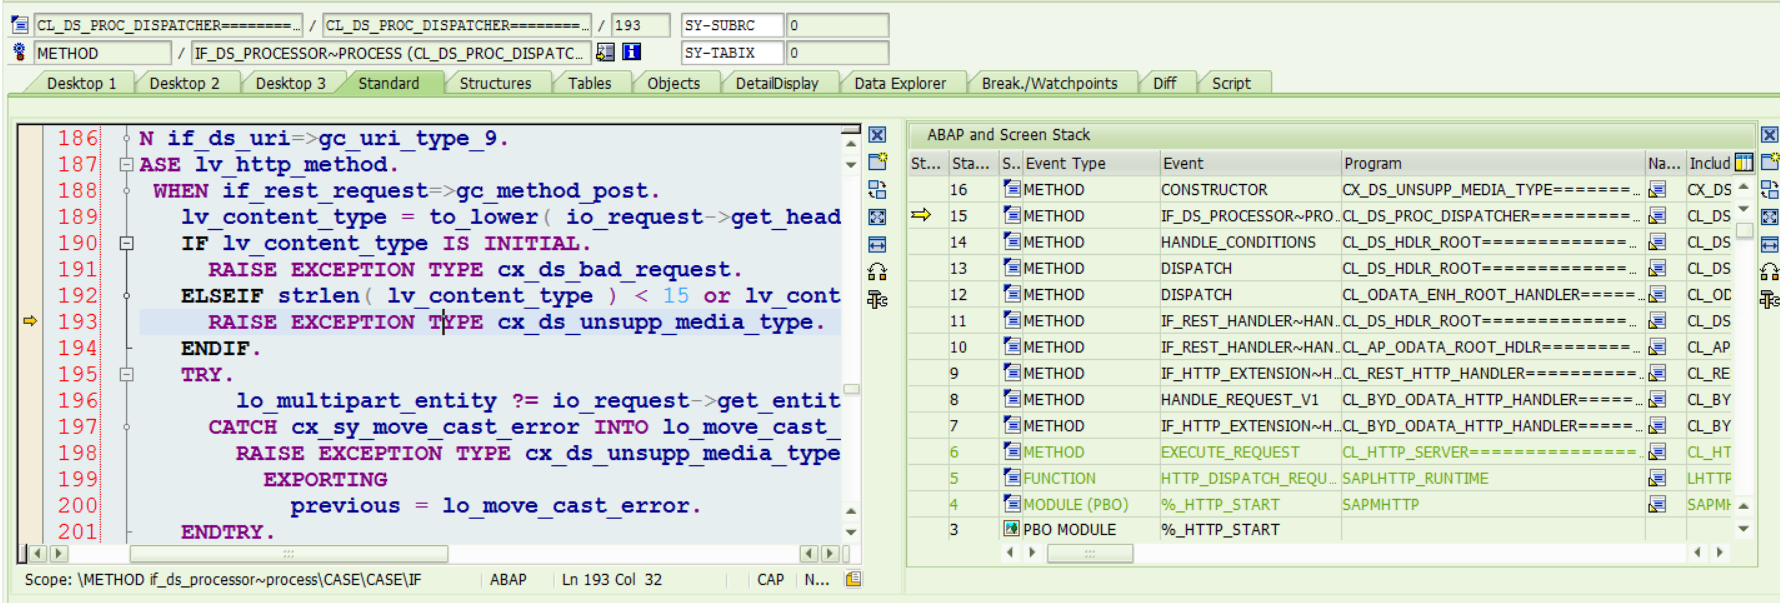This screenshot has width=1780, height=603.
Task: Open the Data Explorer tab
Action: click(900, 83)
